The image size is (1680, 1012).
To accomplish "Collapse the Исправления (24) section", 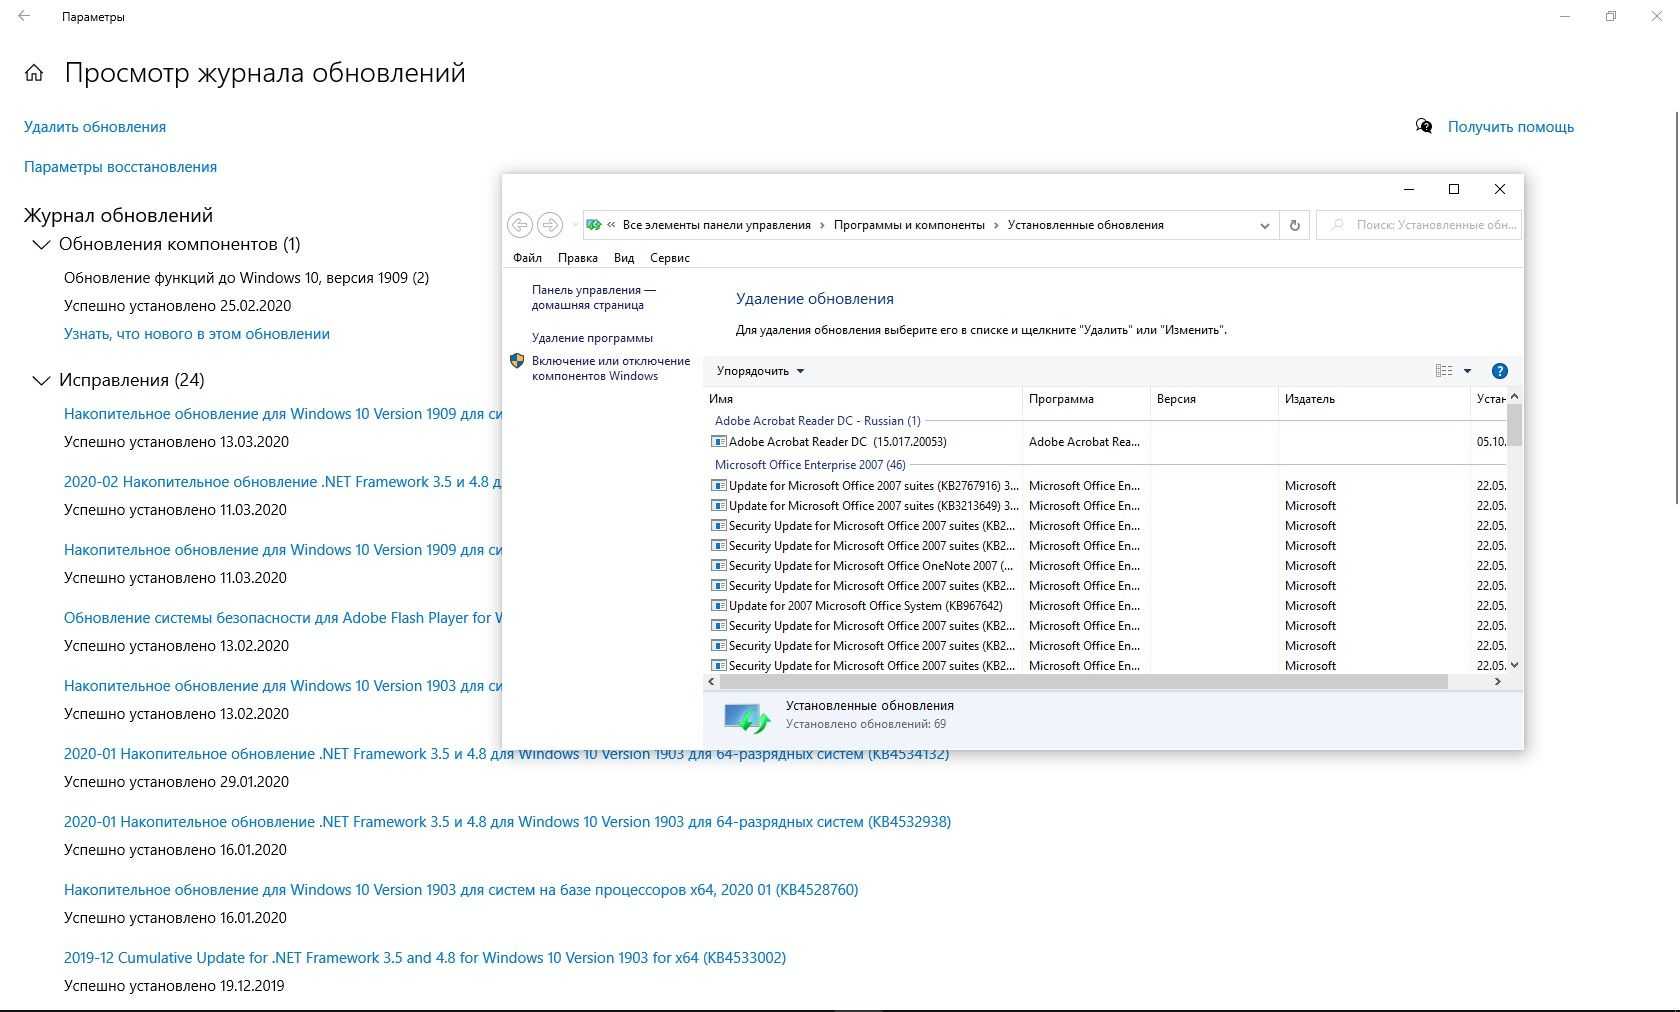I will pos(41,380).
